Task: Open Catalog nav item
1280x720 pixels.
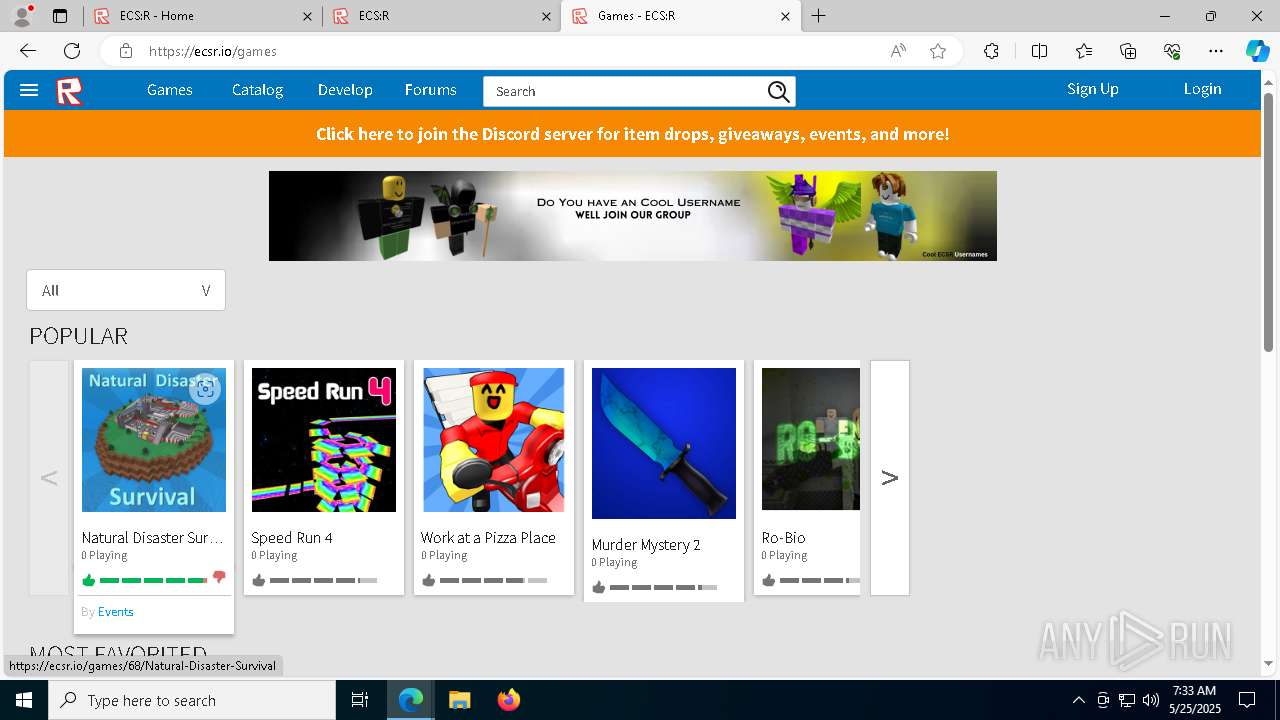Action: (258, 90)
